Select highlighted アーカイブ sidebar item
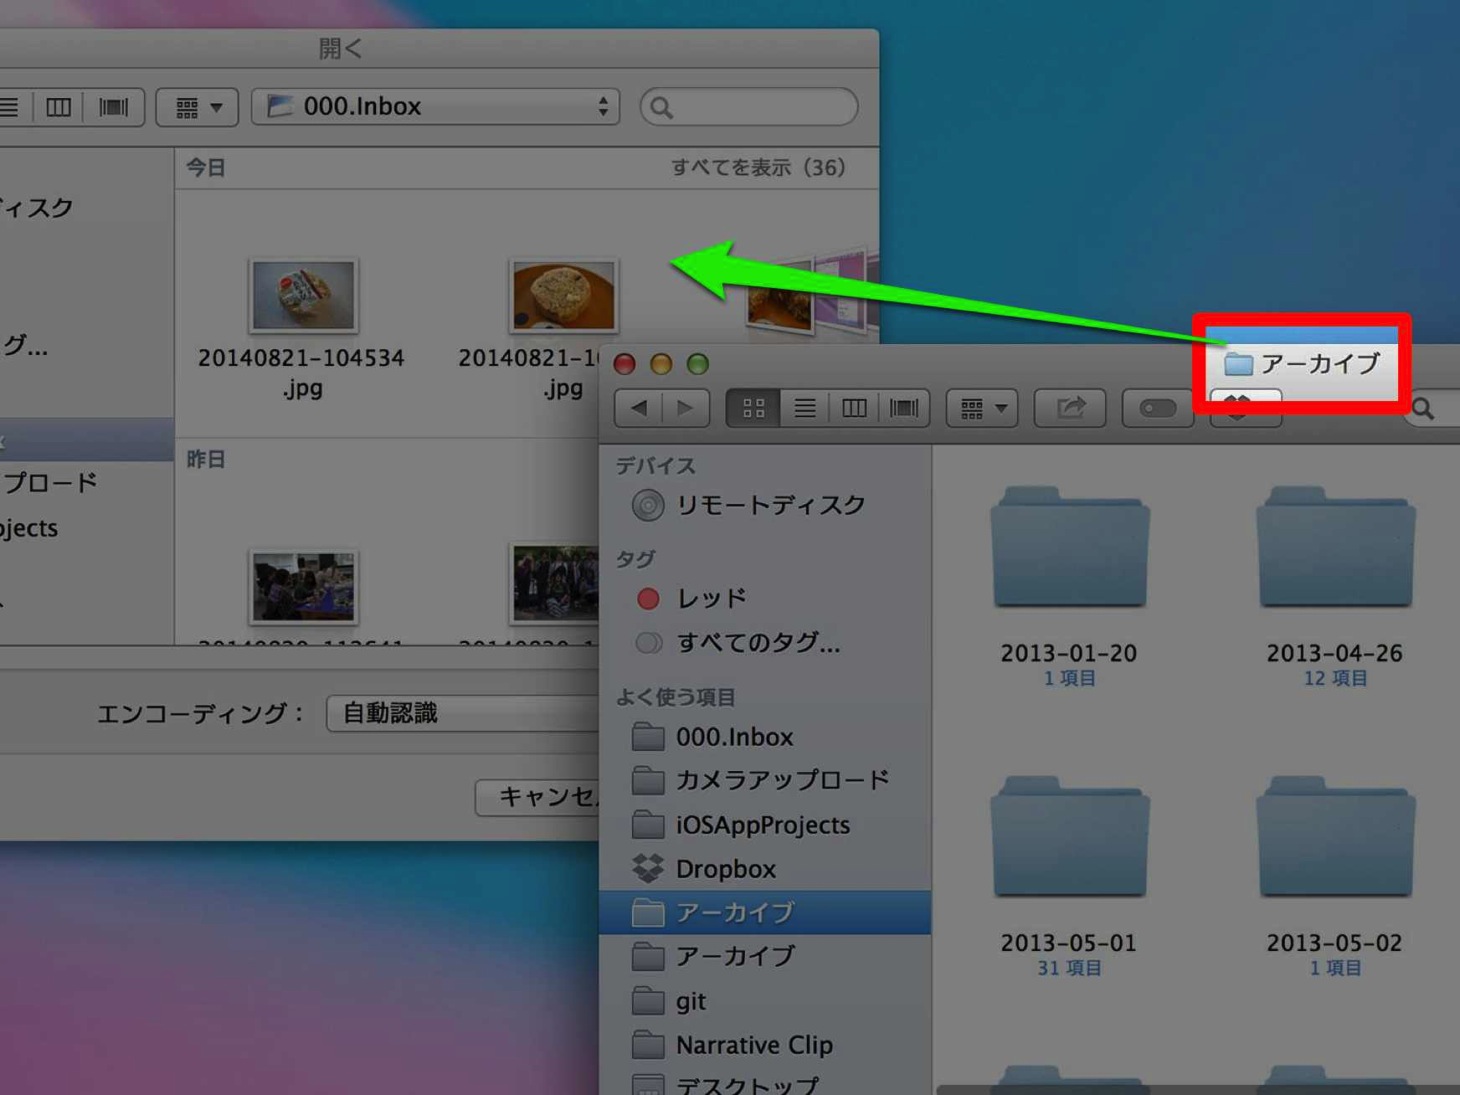 [x=765, y=912]
